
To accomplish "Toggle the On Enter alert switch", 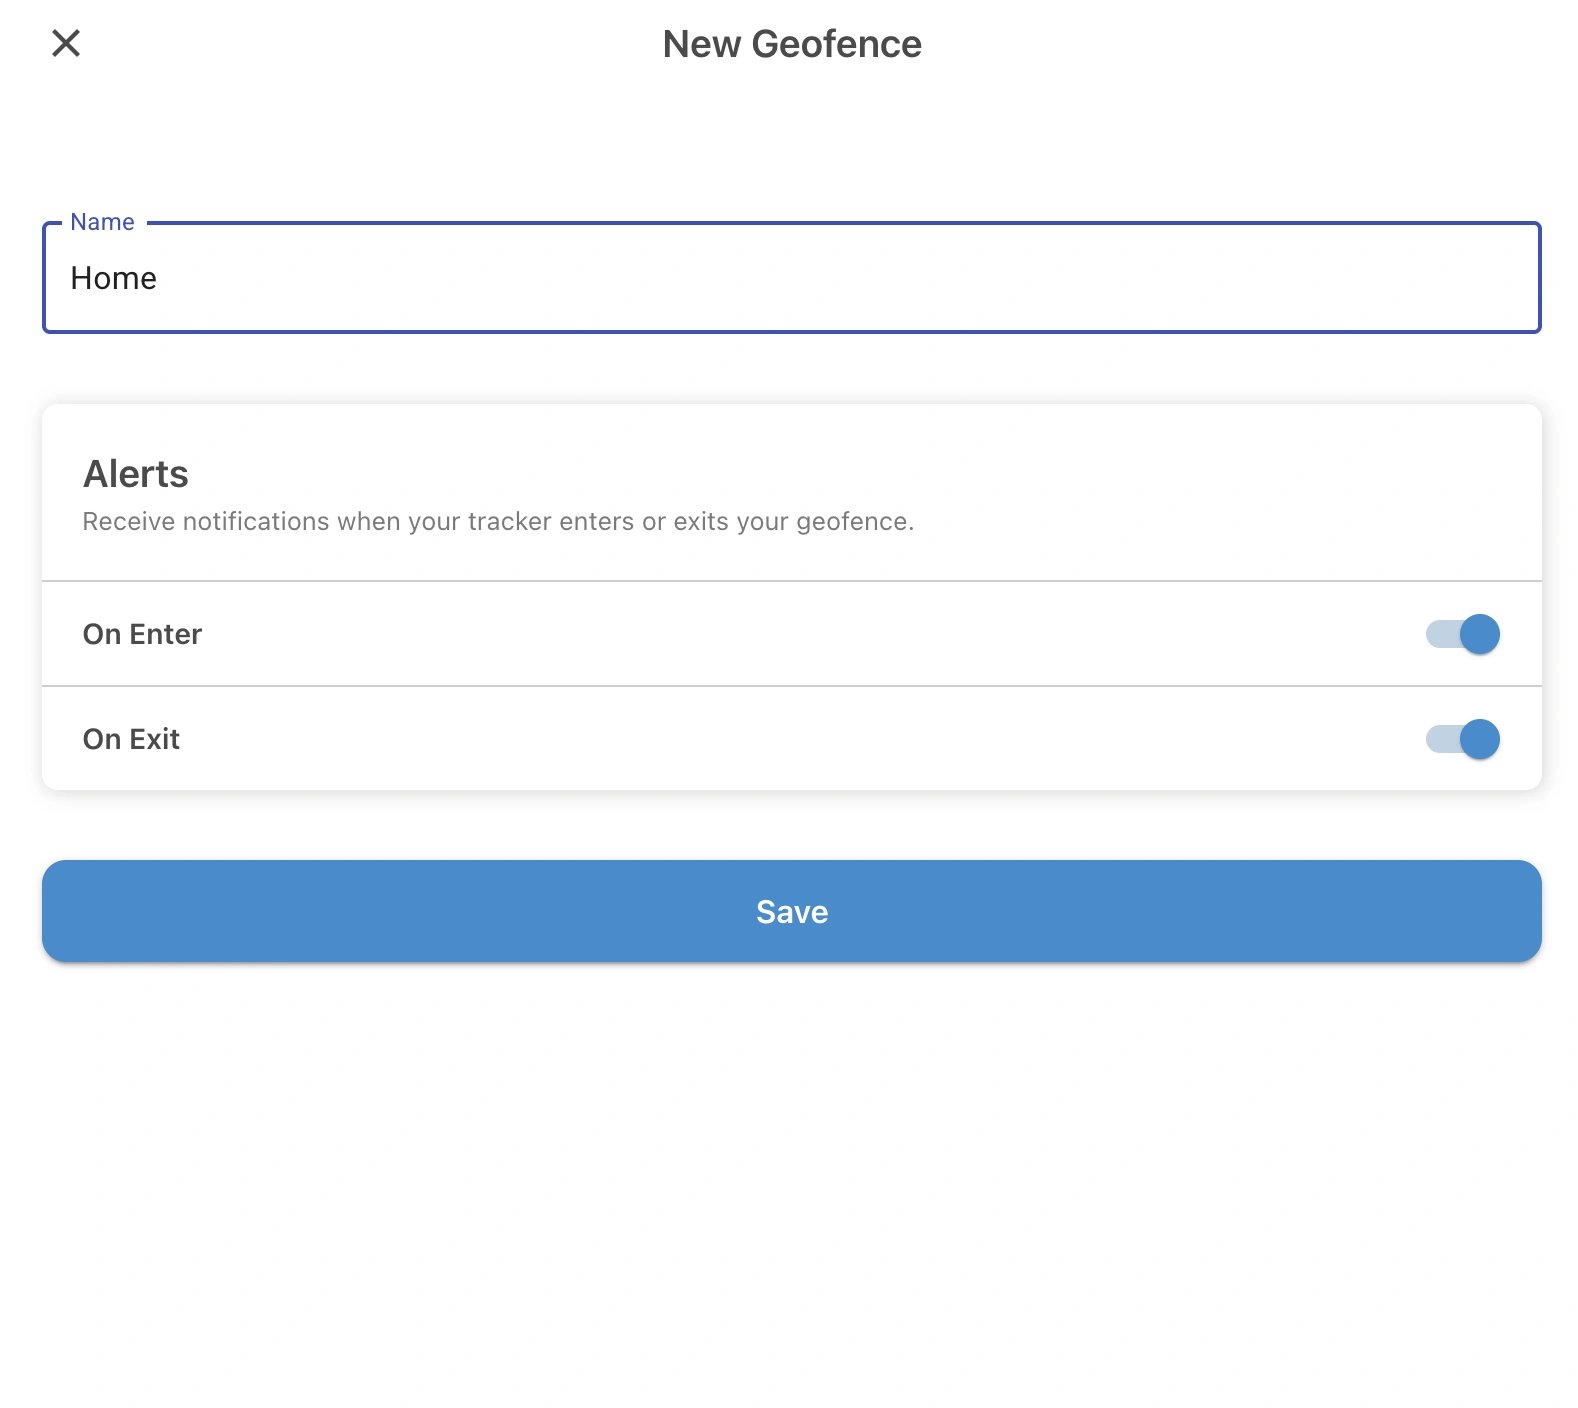I will [1462, 634].
